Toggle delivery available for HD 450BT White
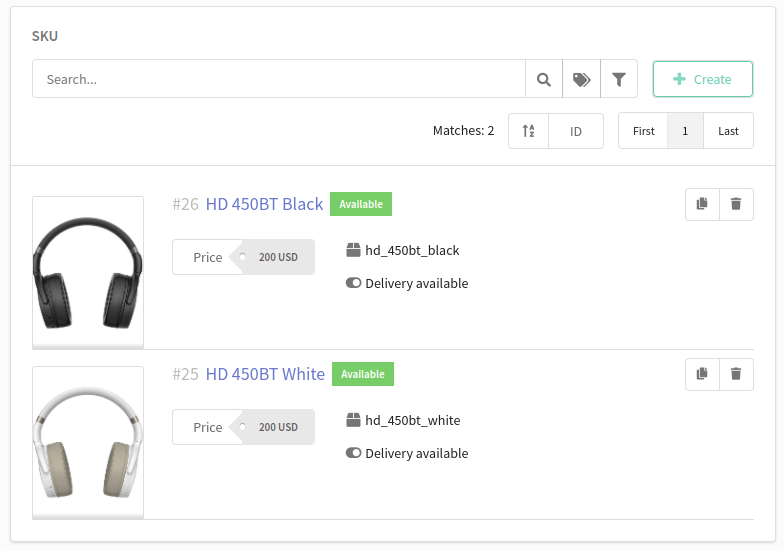The width and height of the screenshot is (784, 551). click(354, 453)
